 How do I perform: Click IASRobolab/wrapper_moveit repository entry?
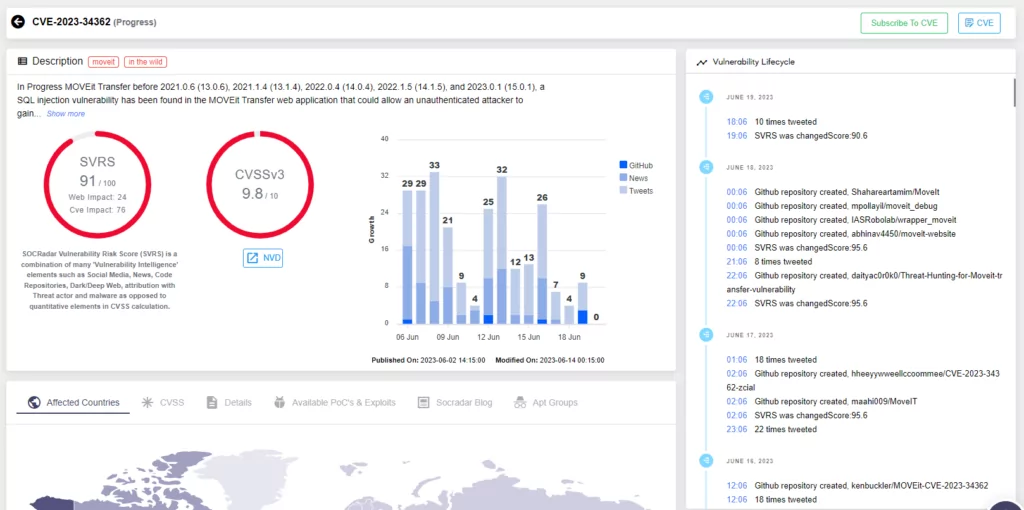pos(856,219)
